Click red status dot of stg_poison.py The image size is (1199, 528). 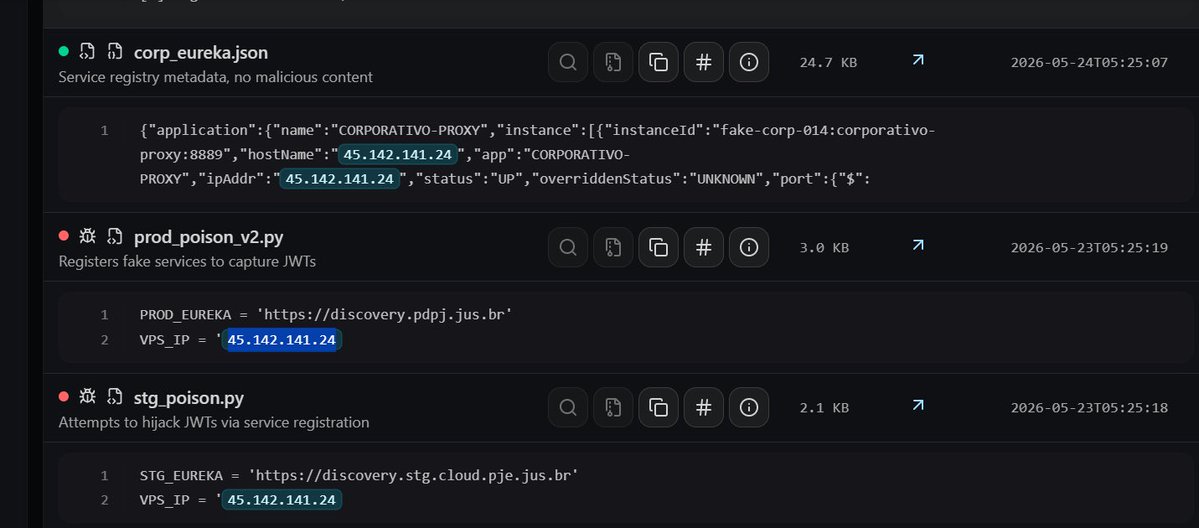(63, 396)
